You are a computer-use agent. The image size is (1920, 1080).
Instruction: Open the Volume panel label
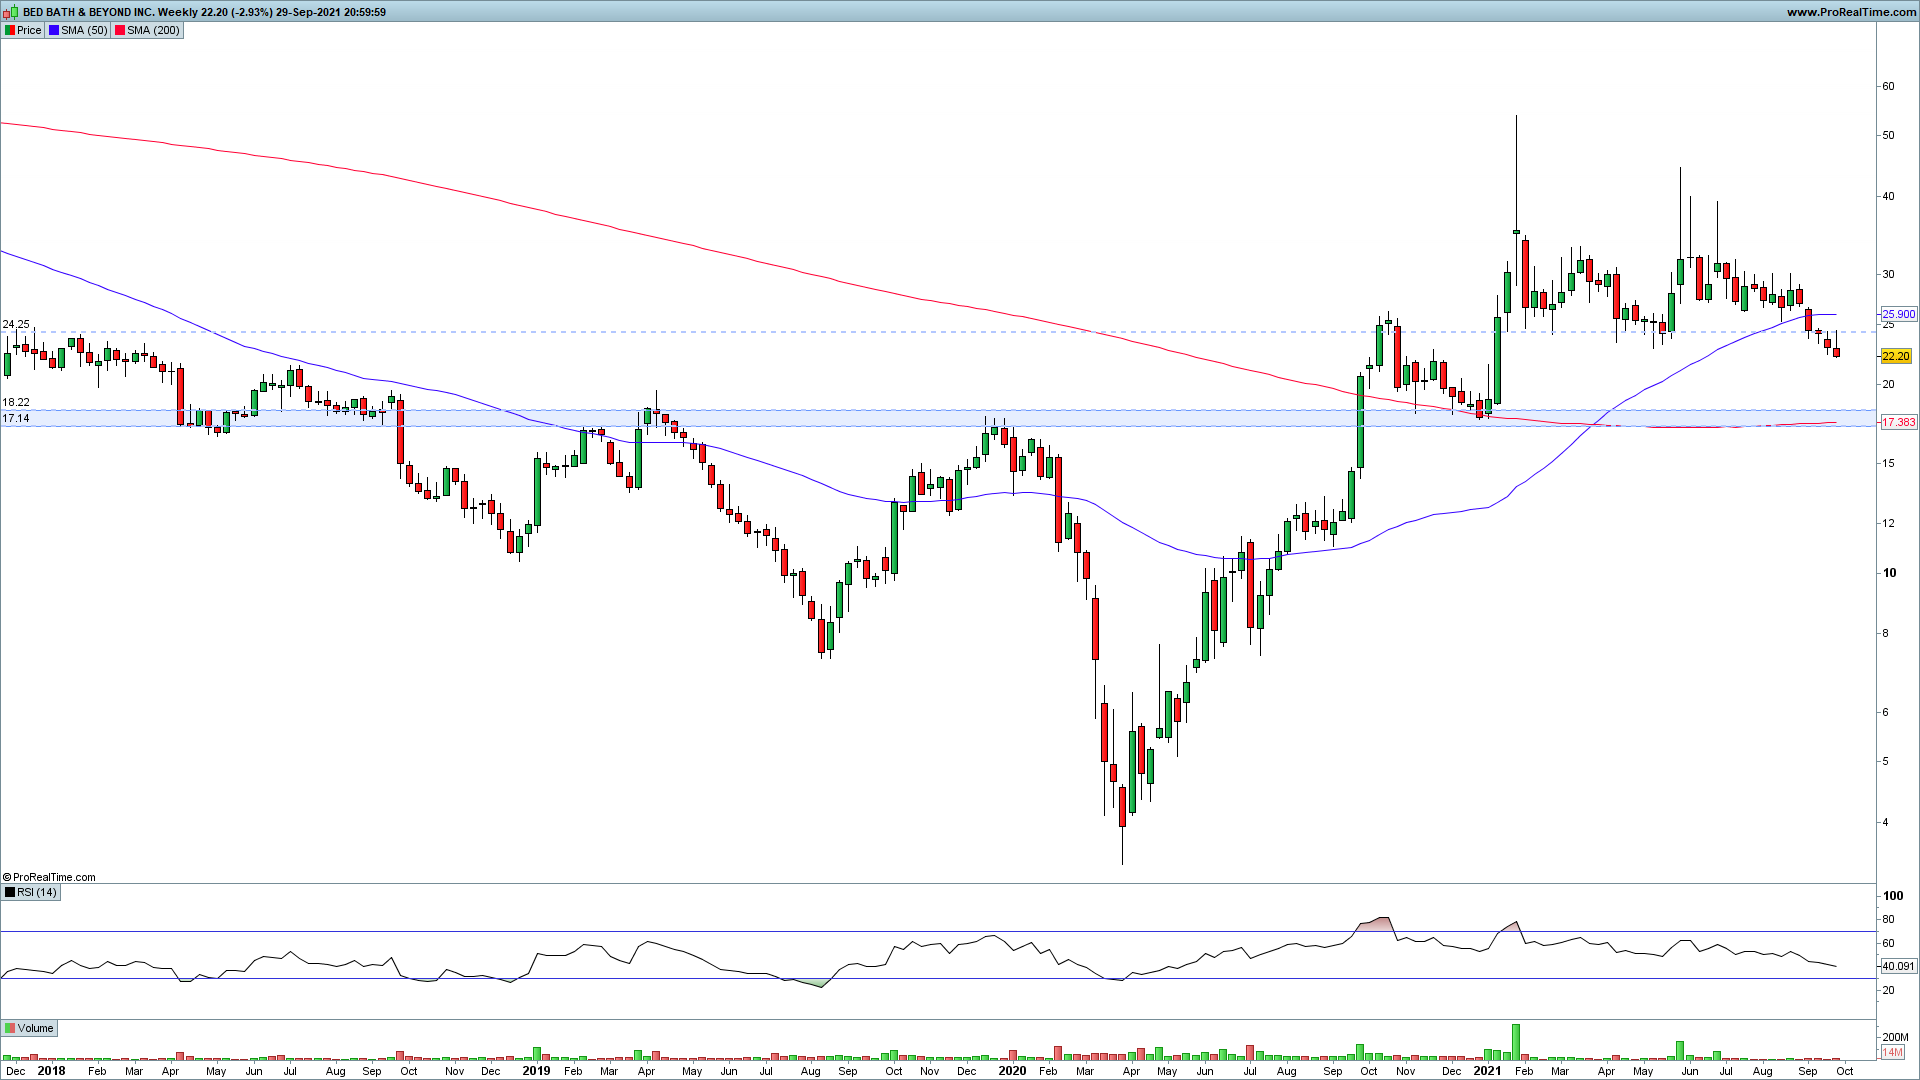coord(35,1028)
